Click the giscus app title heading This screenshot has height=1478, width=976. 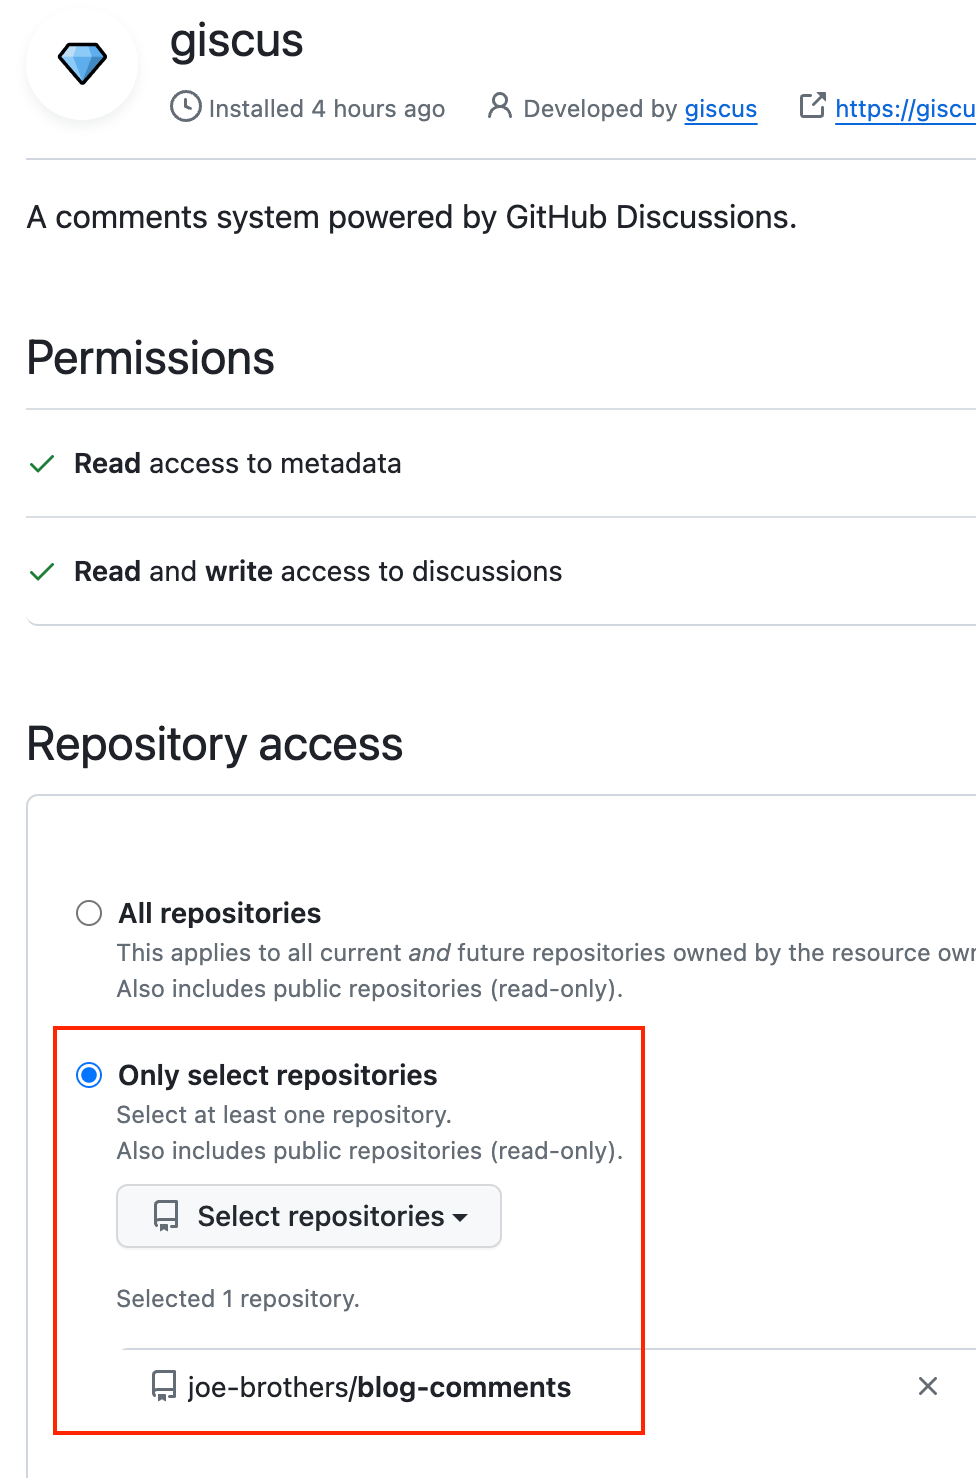tap(236, 40)
